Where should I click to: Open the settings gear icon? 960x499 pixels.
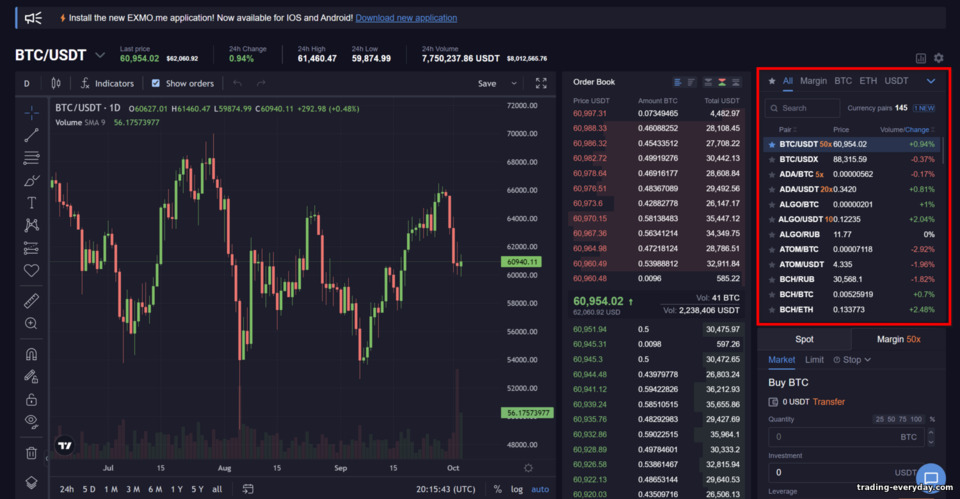click(x=939, y=58)
